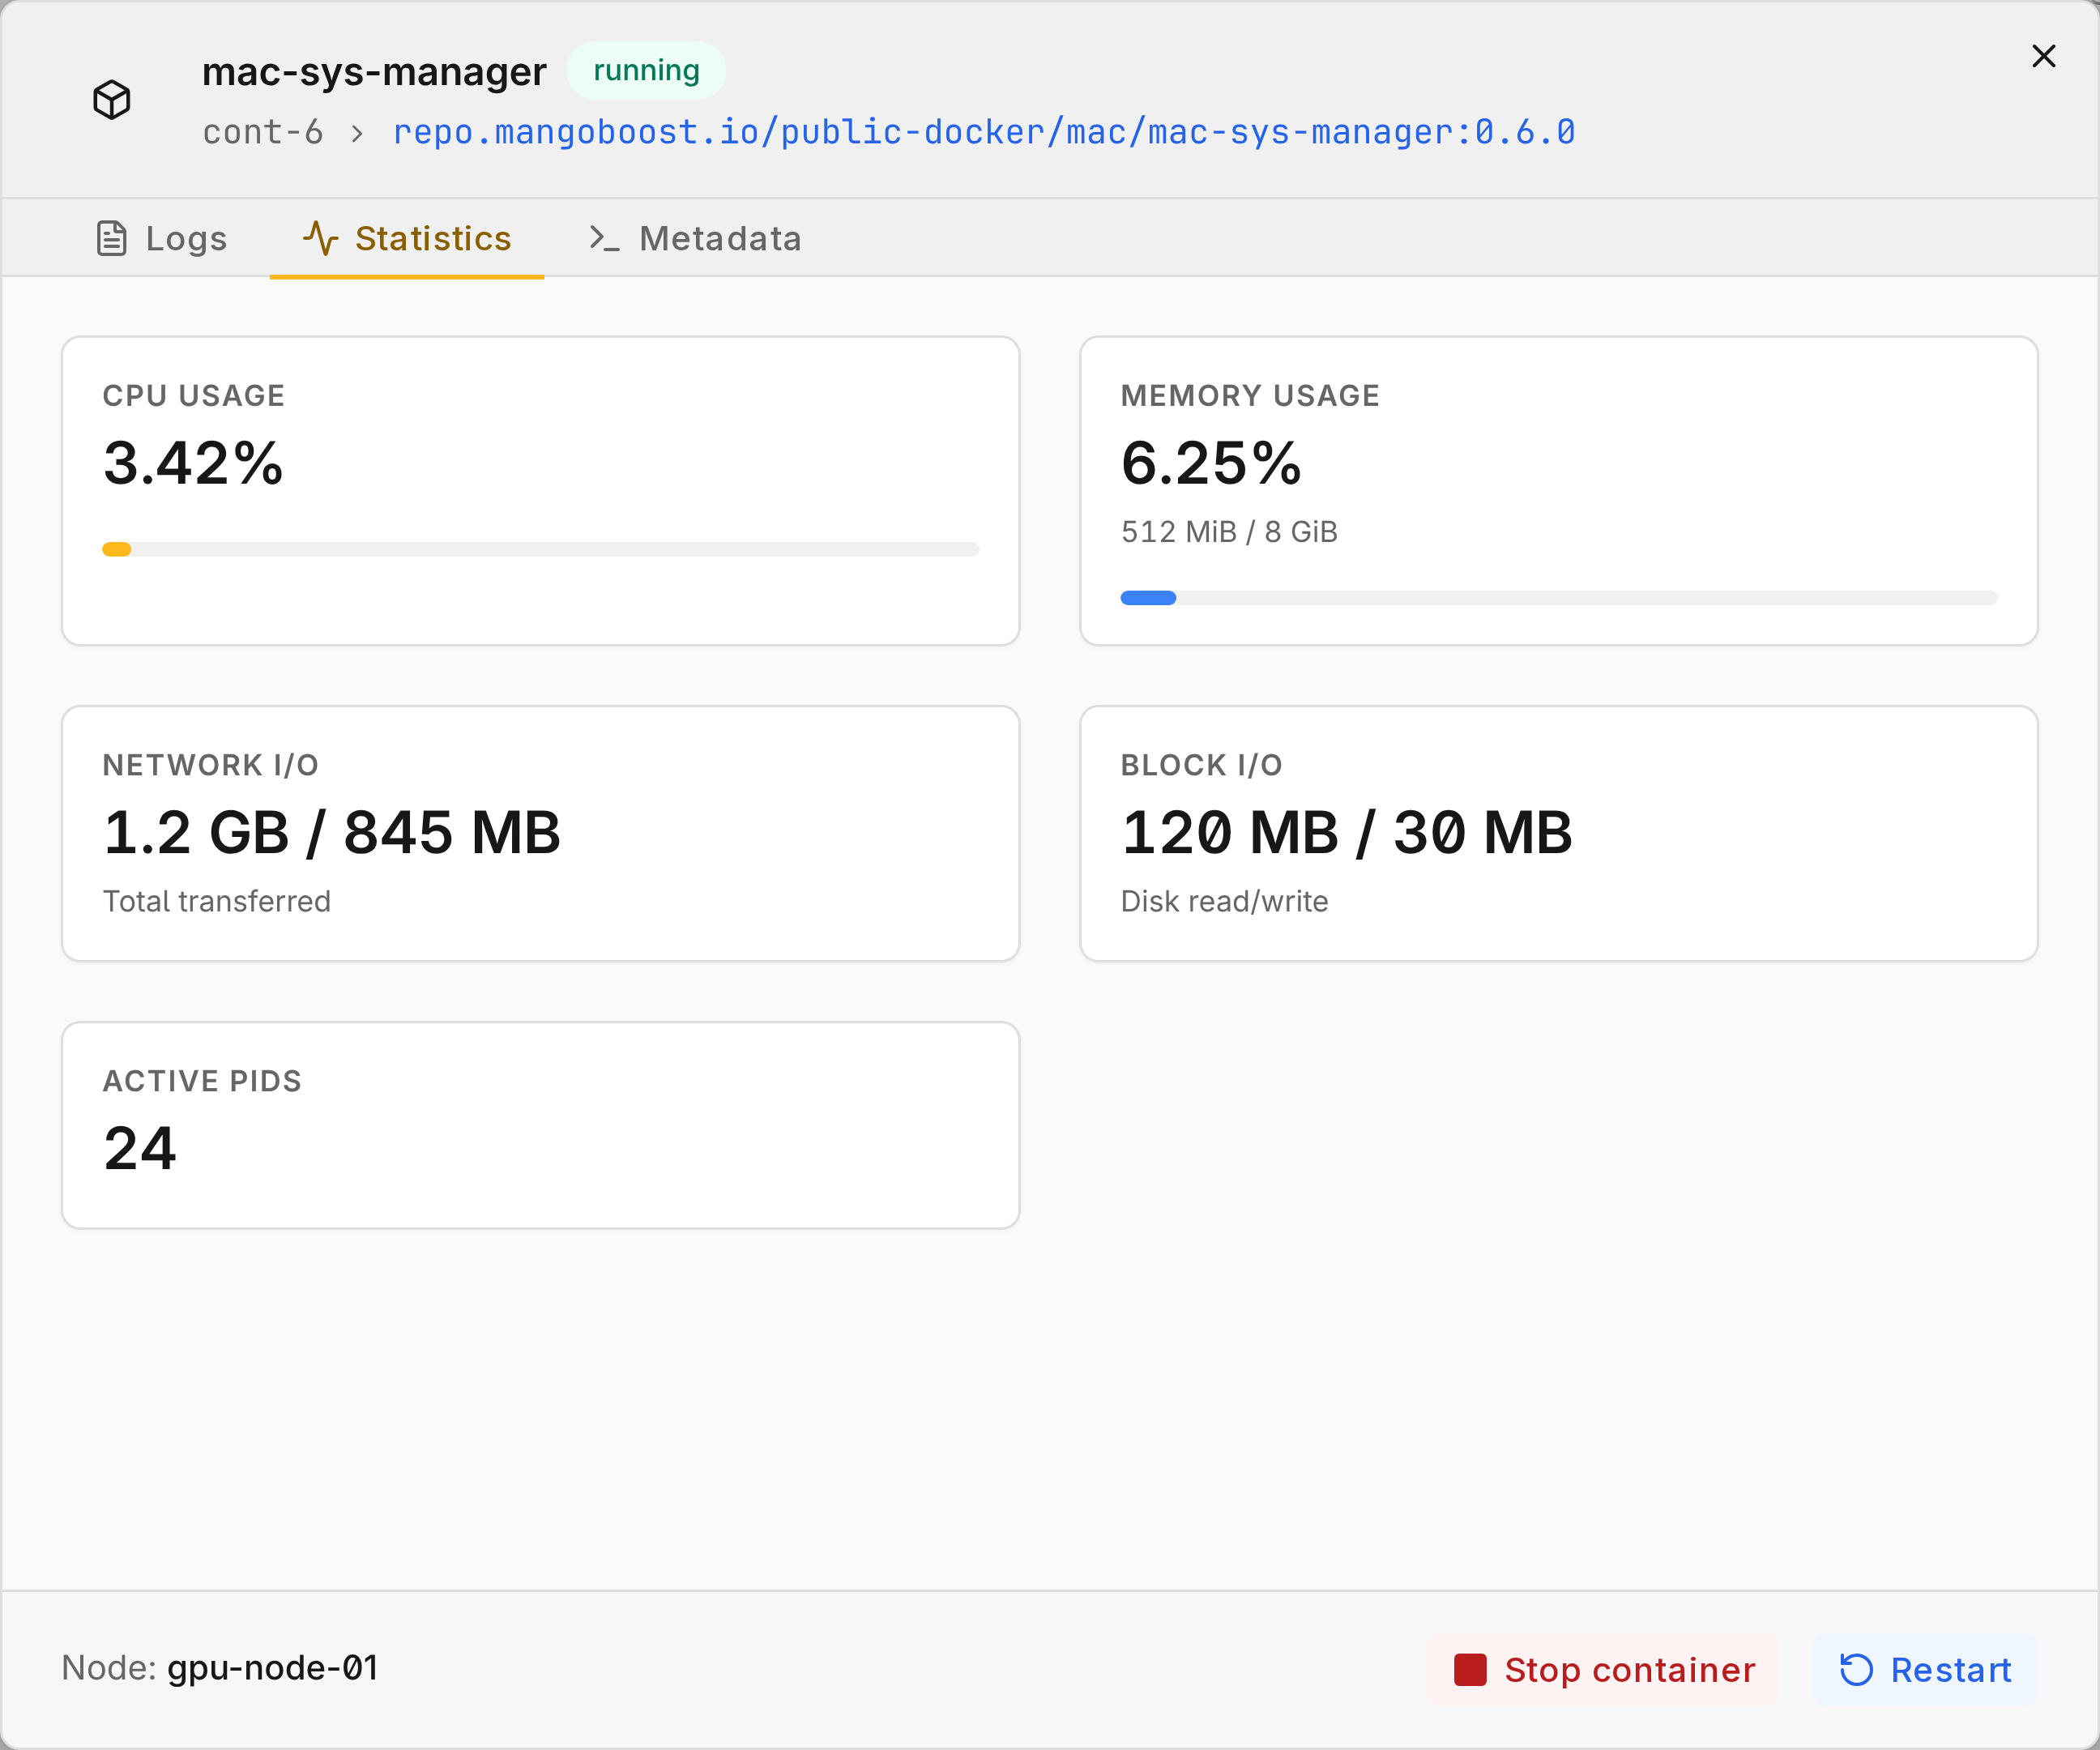Screen dimensions: 2100x1750
Task: Click the Restart circular arrow icon
Action: tap(1857, 1670)
